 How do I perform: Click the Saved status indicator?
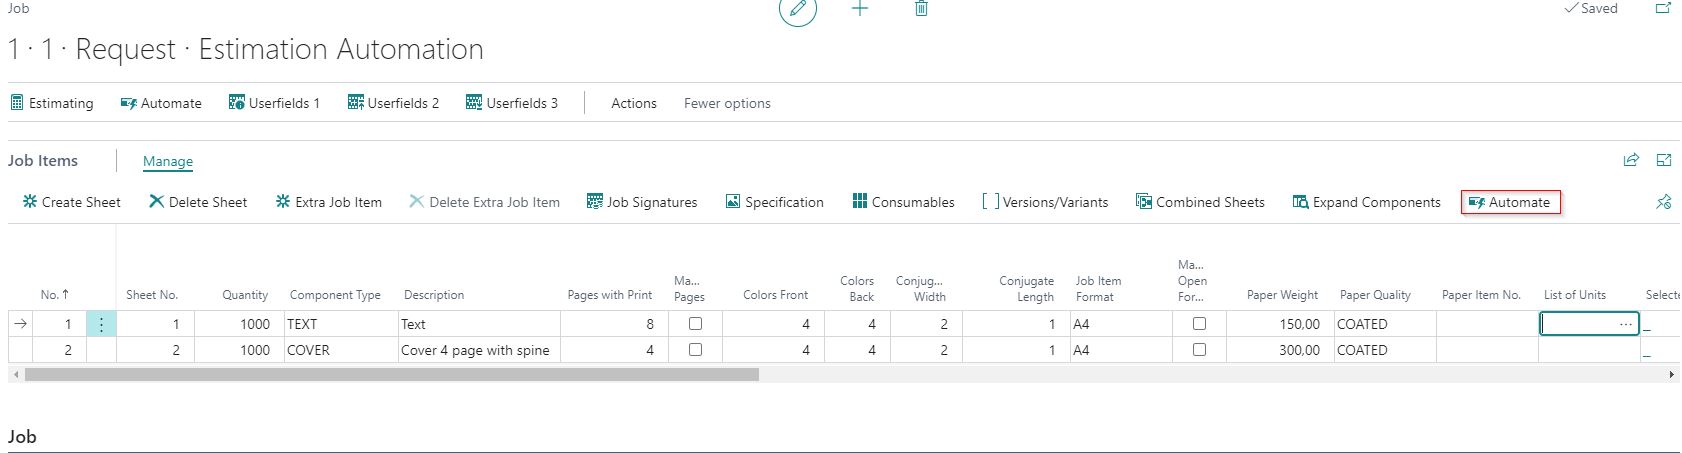[x=1590, y=8]
